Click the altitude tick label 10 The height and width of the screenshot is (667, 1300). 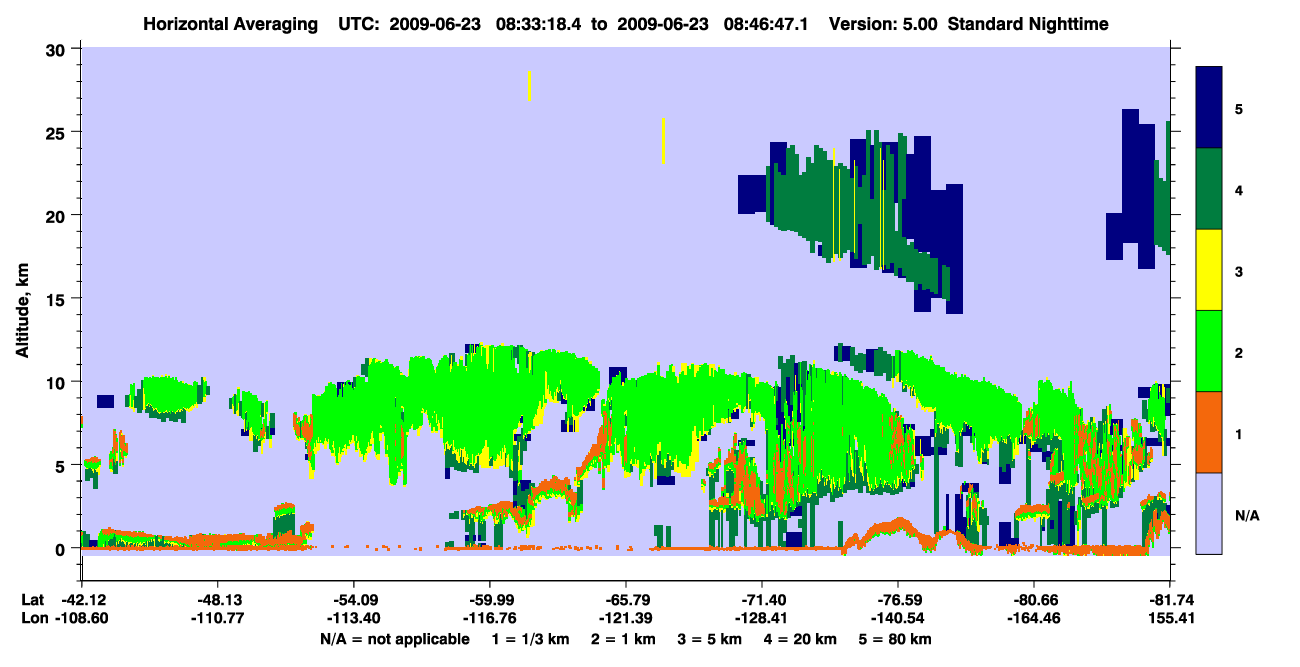(58, 382)
